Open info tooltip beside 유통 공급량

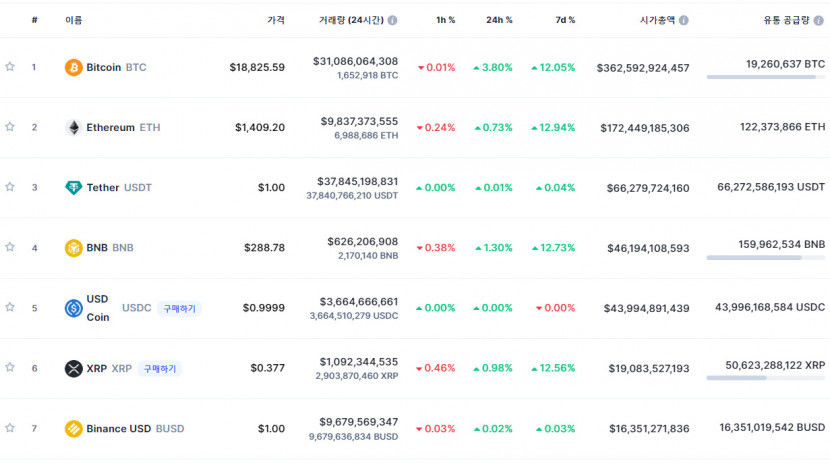click(x=818, y=20)
